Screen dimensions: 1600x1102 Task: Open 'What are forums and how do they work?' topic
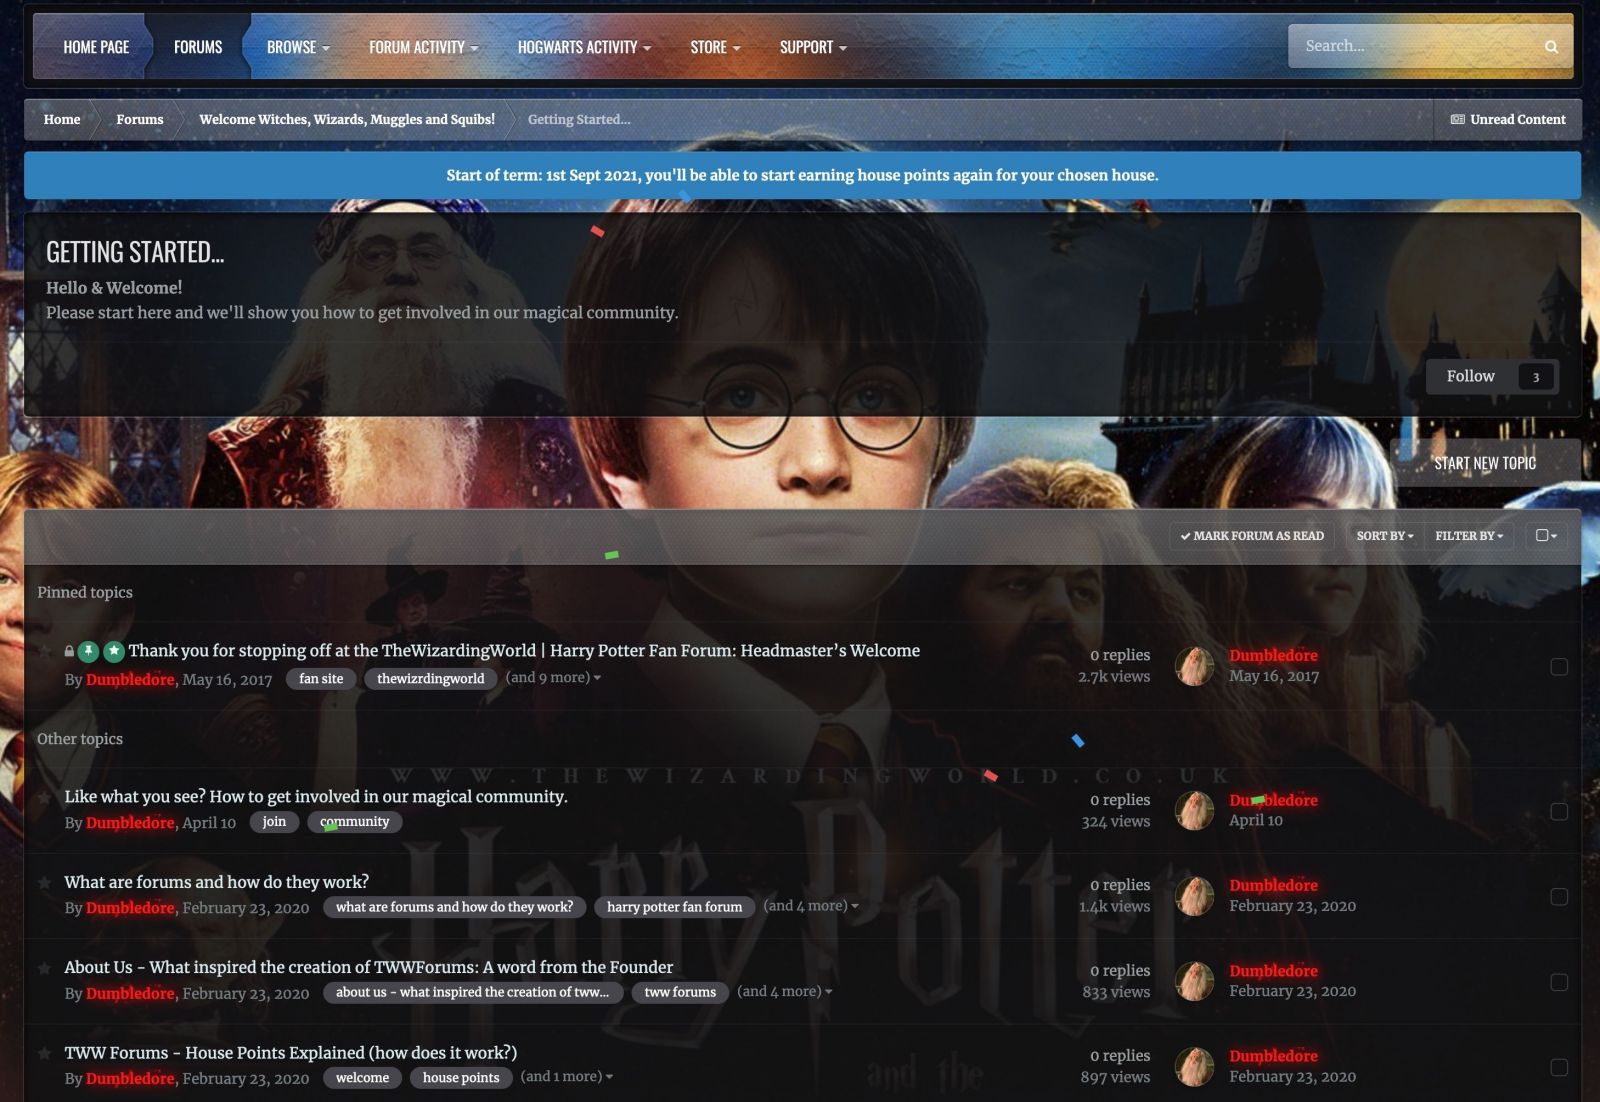[x=217, y=882]
